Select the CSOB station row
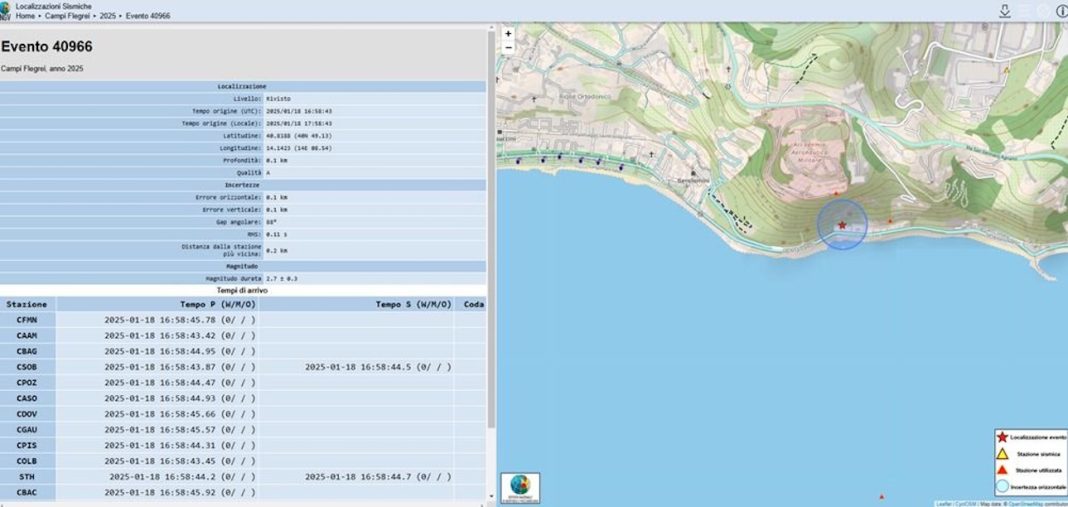 (27, 367)
